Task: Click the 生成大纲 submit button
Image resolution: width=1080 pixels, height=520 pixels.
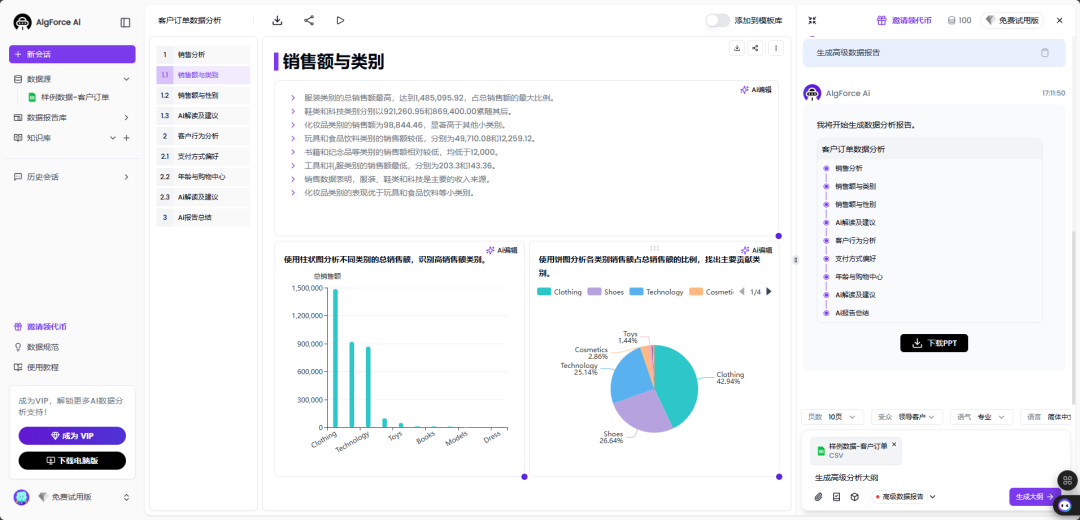Action: click(x=1035, y=497)
